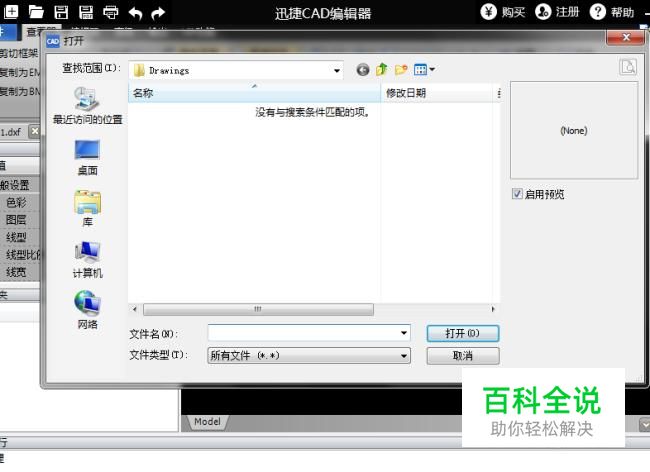Click the Undo arrow icon
The image size is (650, 472).
point(135,13)
